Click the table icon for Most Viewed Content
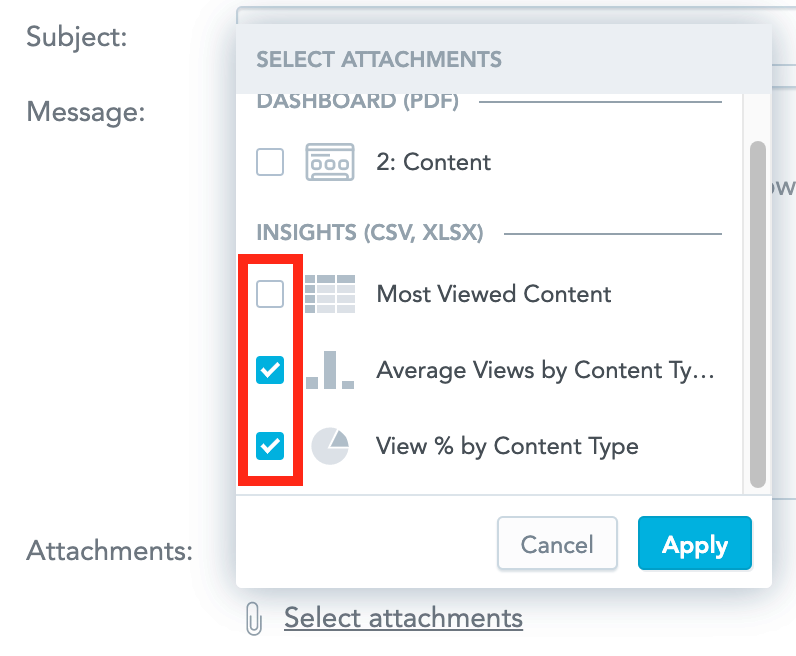This screenshot has width=796, height=656. tap(330, 294)
